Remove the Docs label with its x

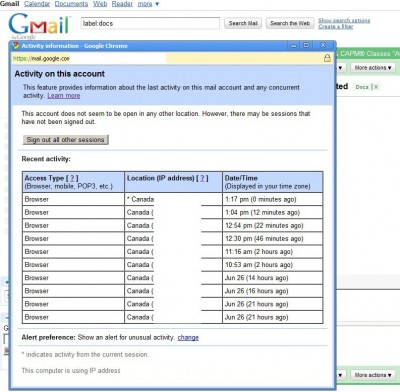pyautogui.click(x=376, y=87)
